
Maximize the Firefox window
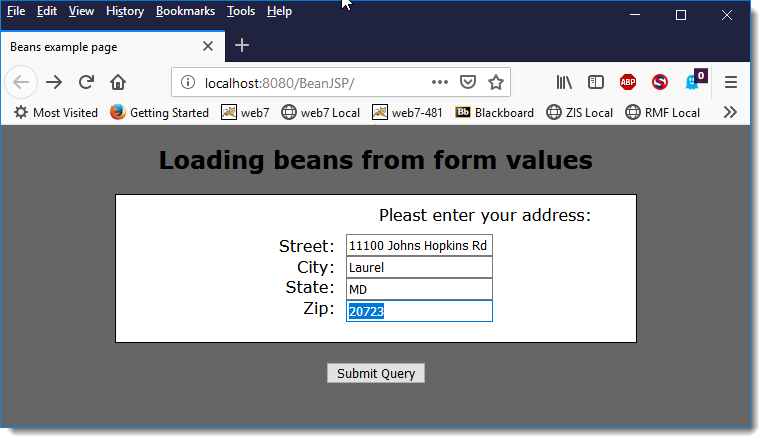click(x=681, y=15)
